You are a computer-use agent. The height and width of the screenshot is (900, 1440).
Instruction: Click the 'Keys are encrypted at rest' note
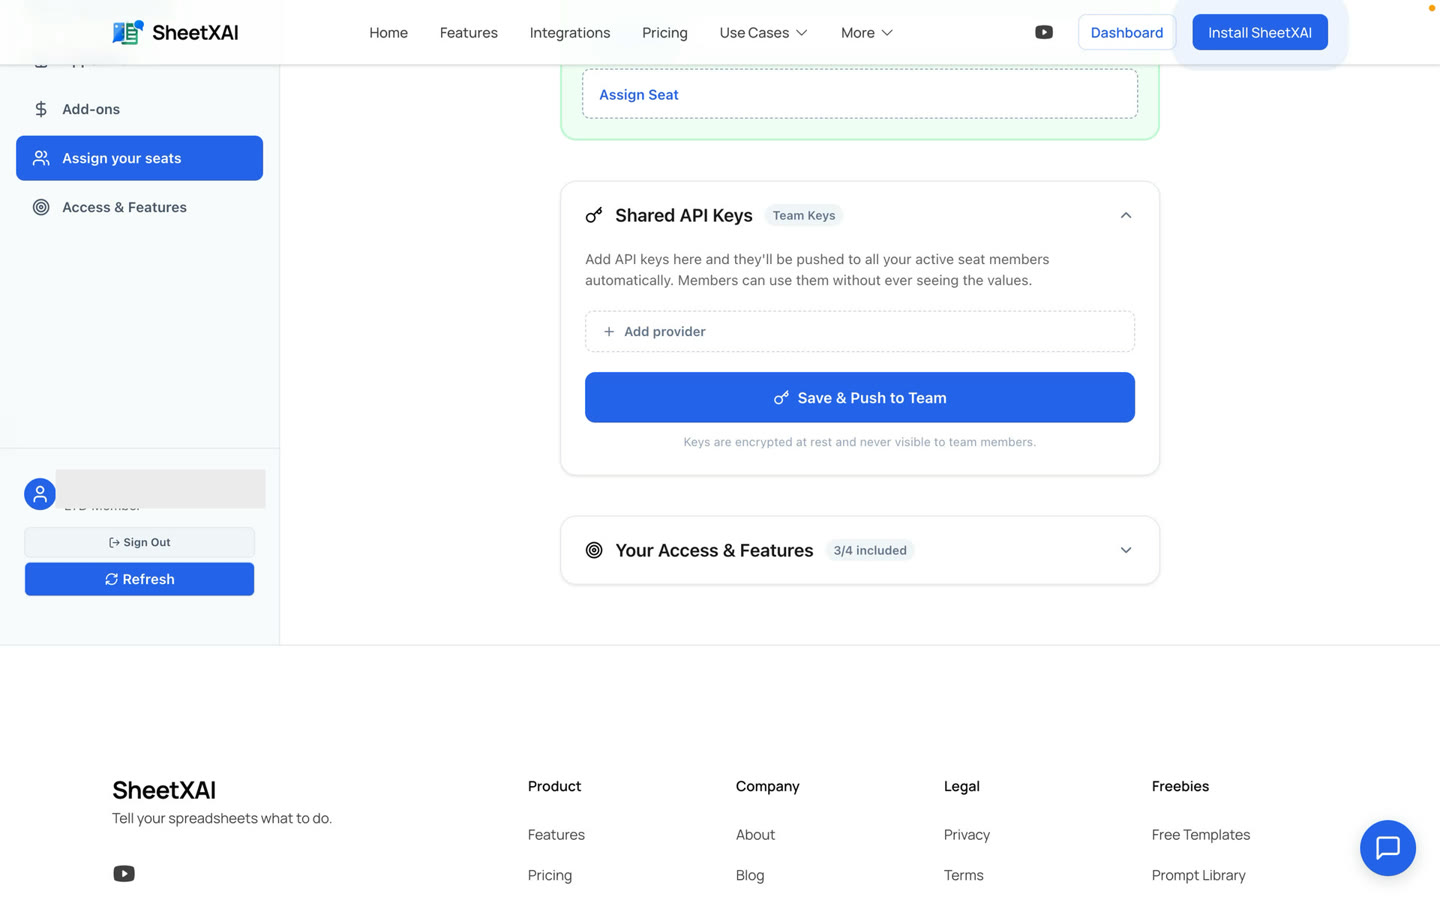tap(860, 442)
